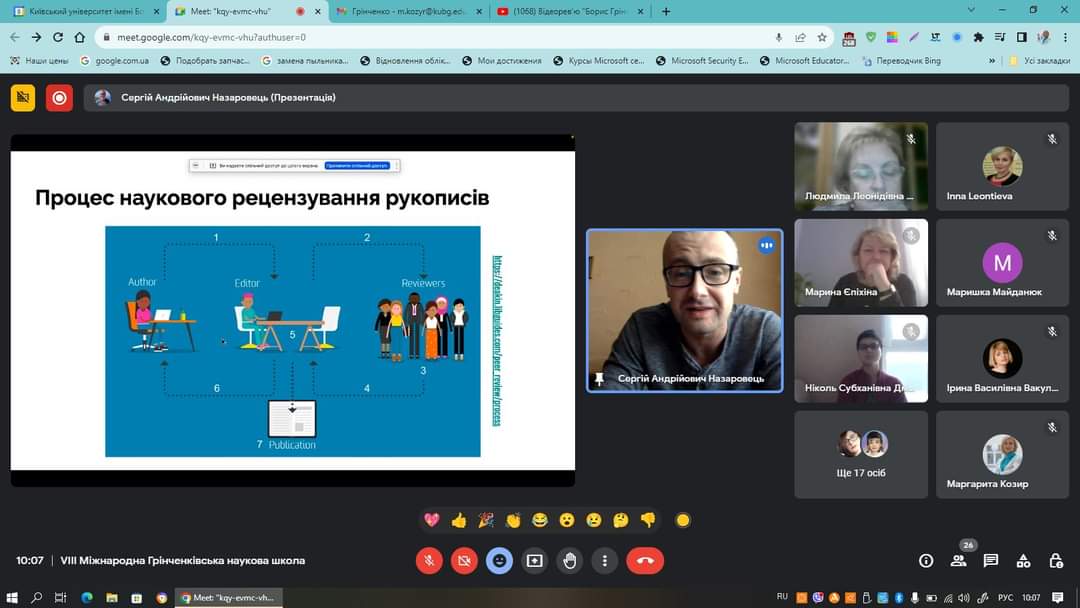
Task: Expand the hidden bookmarks chevron in bookmarks bar
Action: [x=992, y=60]
